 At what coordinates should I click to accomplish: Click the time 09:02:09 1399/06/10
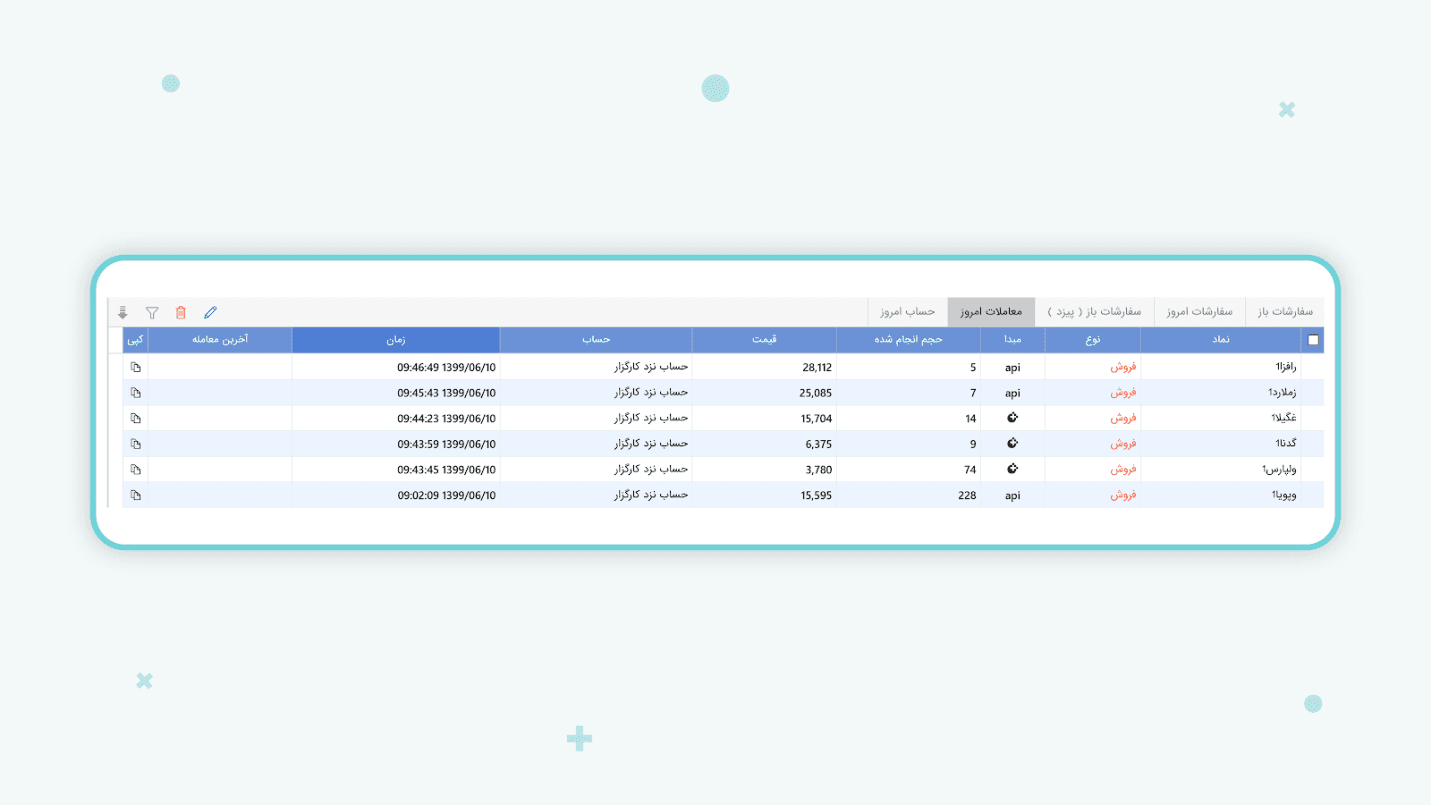tap(446, 495)
